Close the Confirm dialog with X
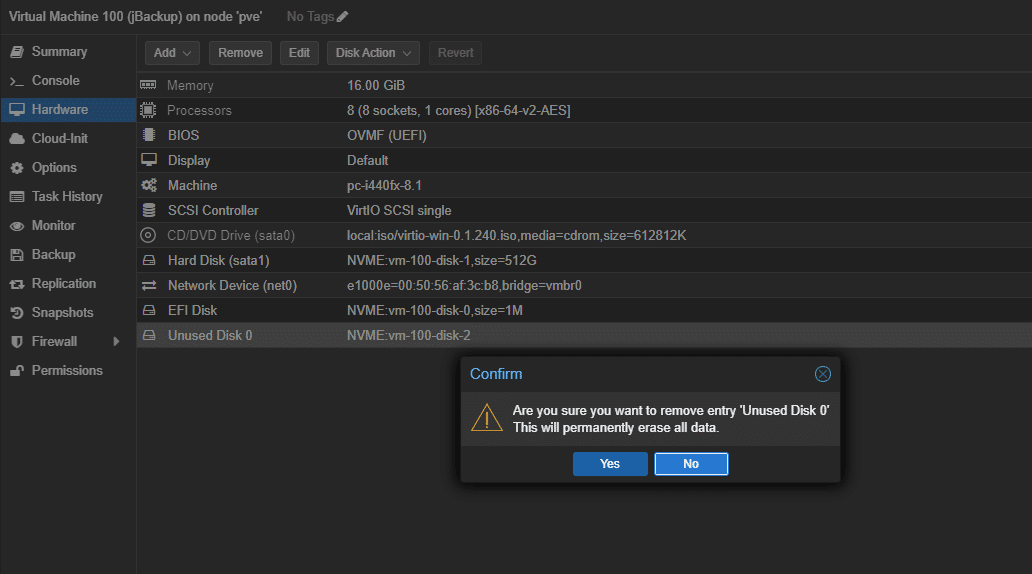The width and height of the screenshot is (1032, 574). coord(823,374)
